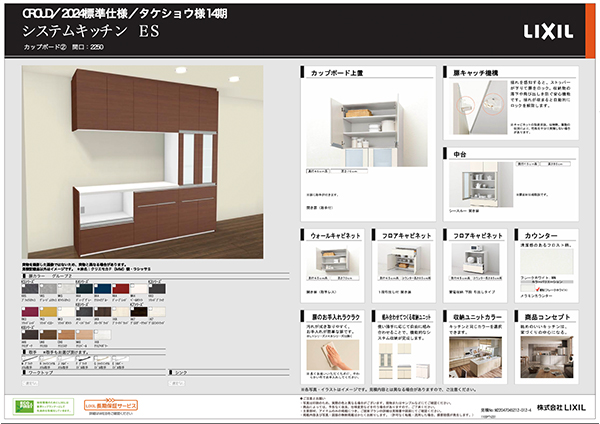The height and width of the screenshot is (424, 600).
Task: Click the カウンター heading
Action: coord(541,236)
